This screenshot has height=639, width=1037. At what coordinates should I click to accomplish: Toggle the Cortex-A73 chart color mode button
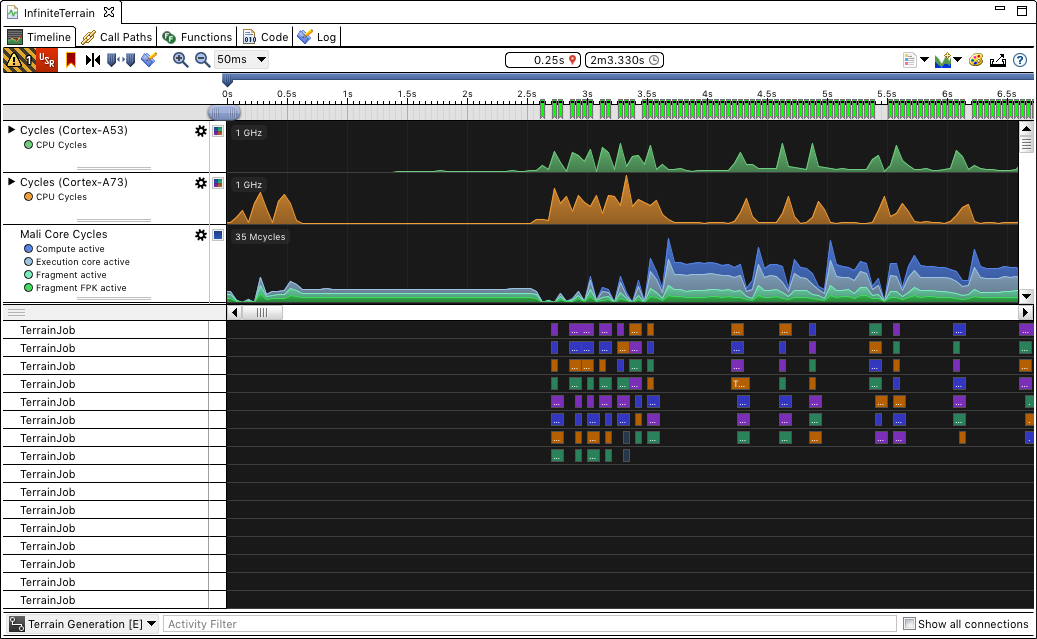pyautogui.click(x=218, y=183)
